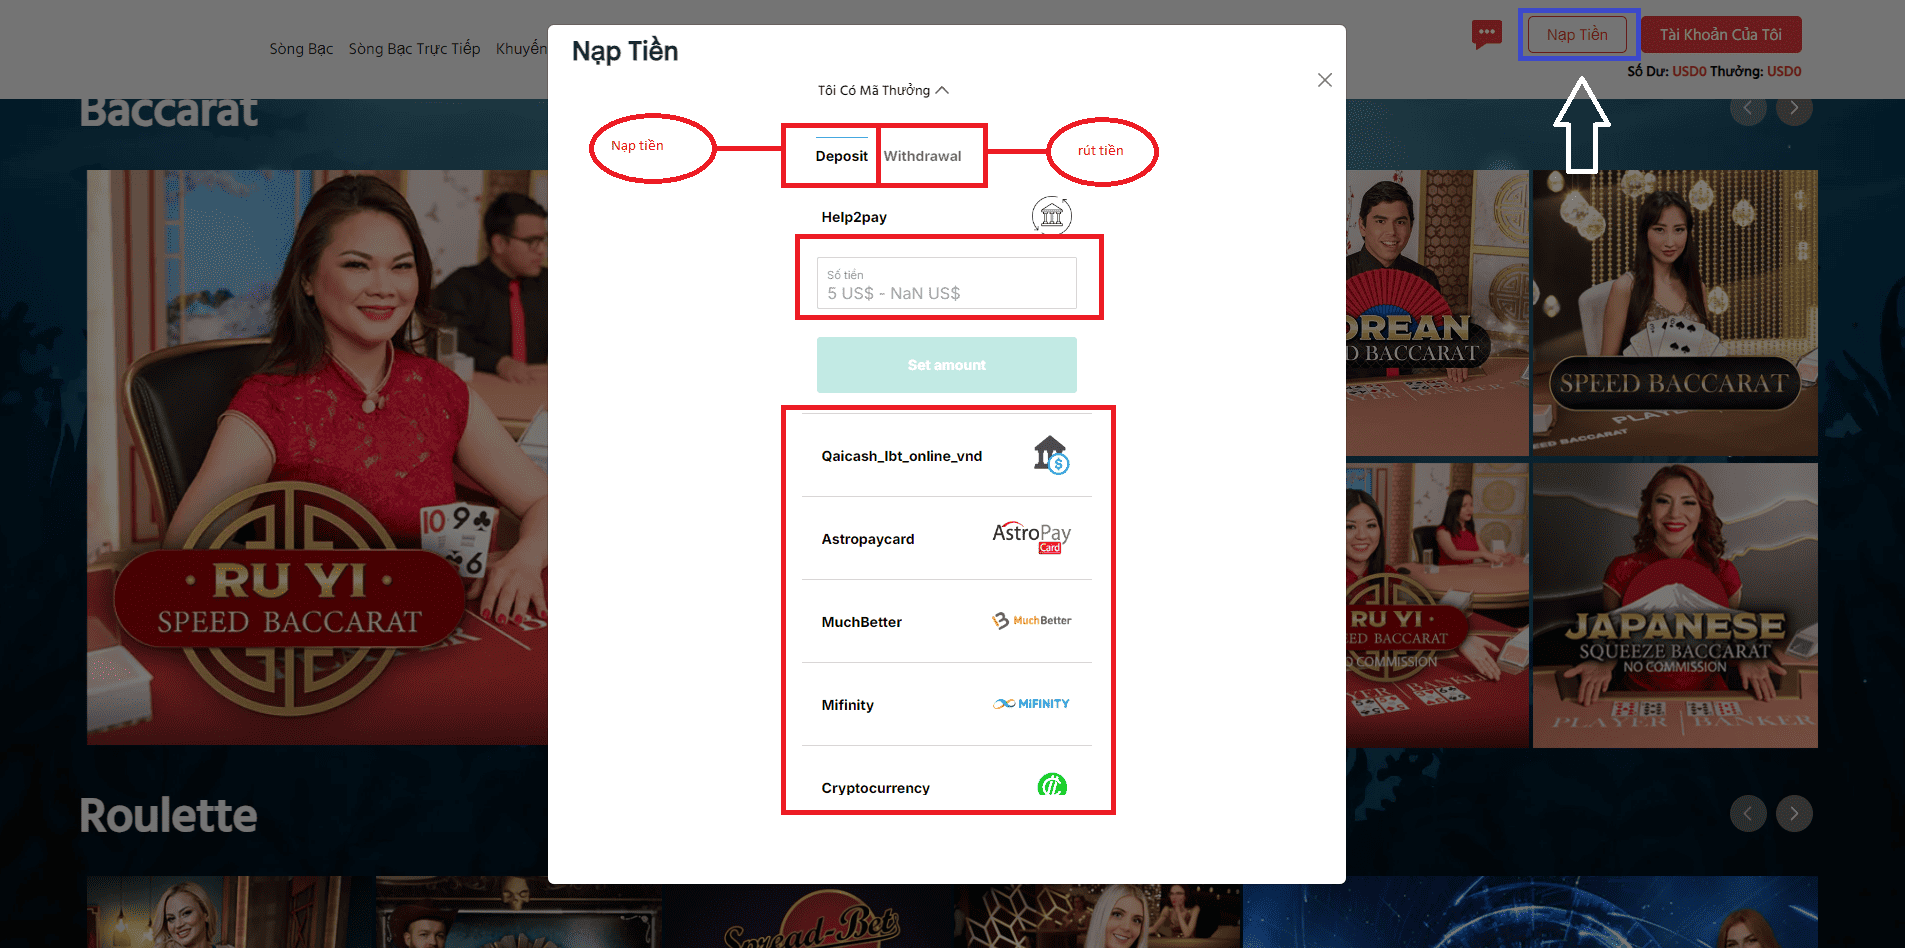Choose the AstroPay Card logo

(x=1031, y=538)
